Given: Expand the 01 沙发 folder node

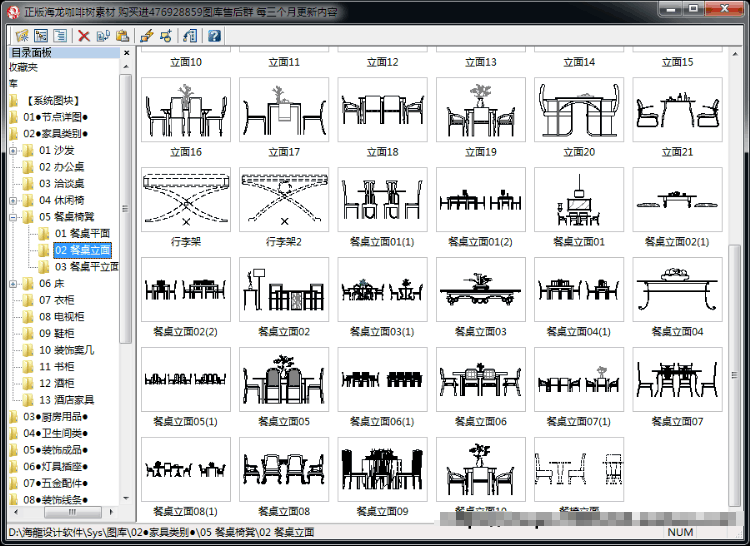Looking at the screenshot, I should (13, 151).
